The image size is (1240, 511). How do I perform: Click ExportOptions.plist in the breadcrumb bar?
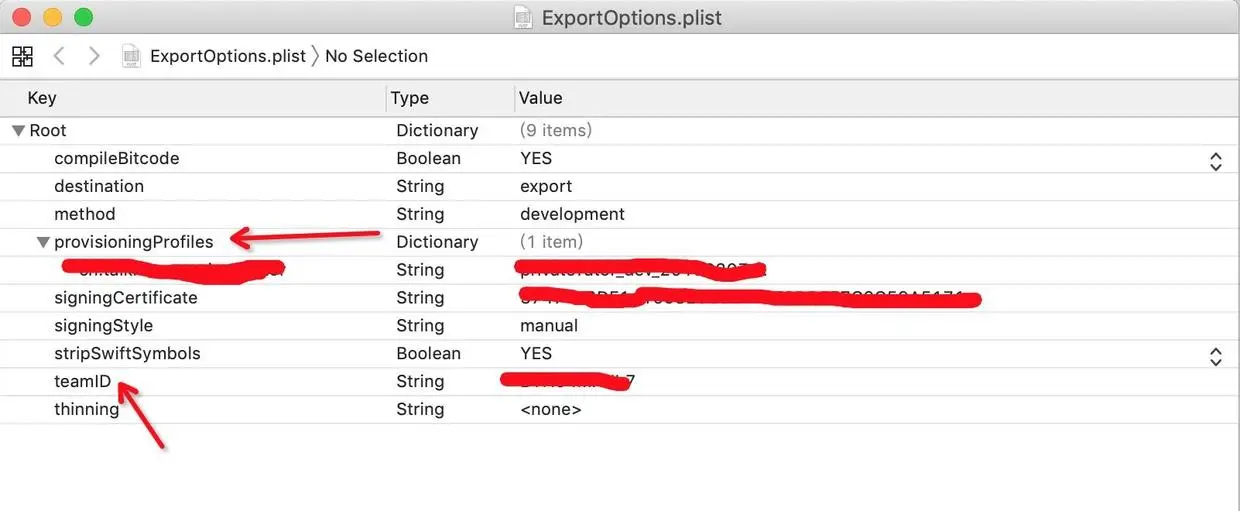pyautogui.click(x=227, y=56)
